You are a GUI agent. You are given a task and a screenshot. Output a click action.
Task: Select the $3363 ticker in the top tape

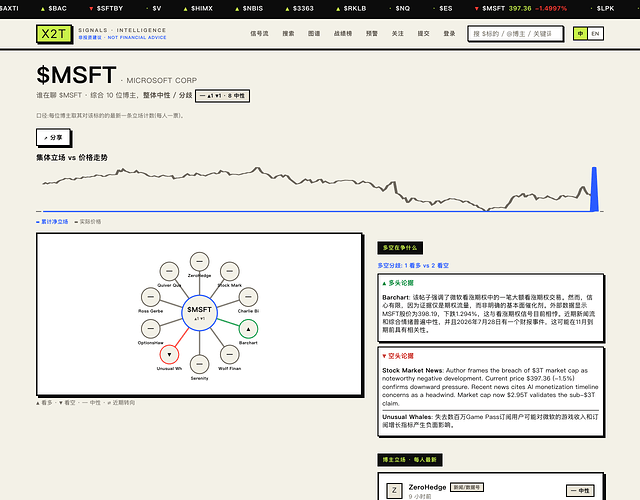[299, 8]
